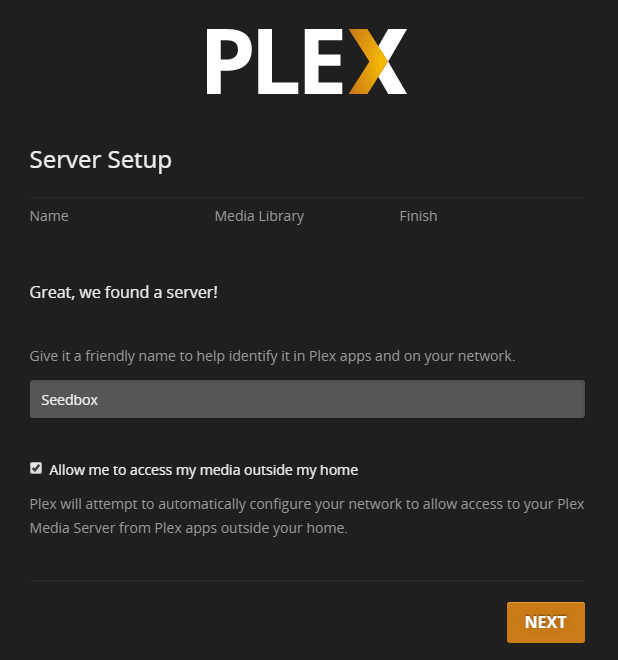This screenshot has width=618, height=660.
Task: Jump to the Finish step
Action: pyautogui.click(x=418, y=216)
